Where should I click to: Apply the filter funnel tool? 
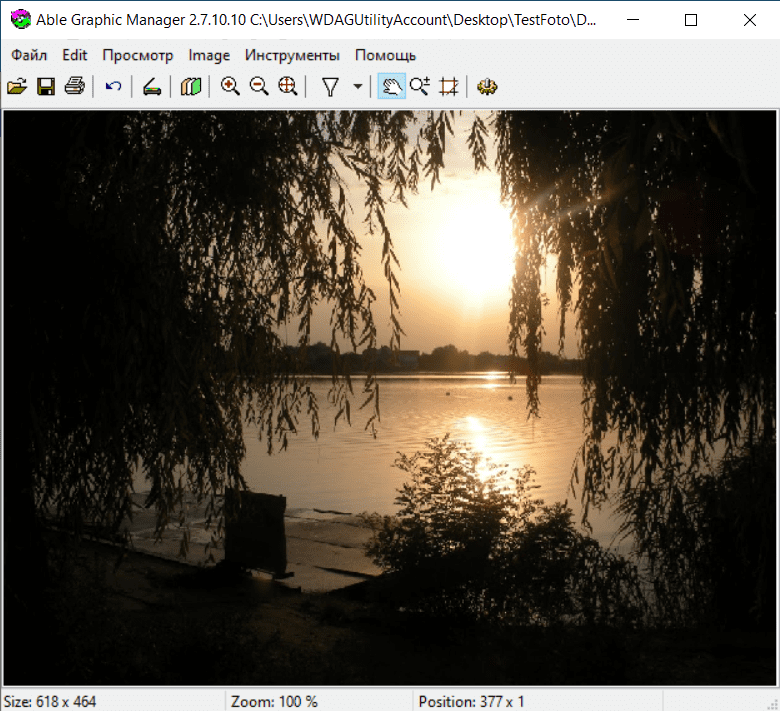(x=330, y=87)
